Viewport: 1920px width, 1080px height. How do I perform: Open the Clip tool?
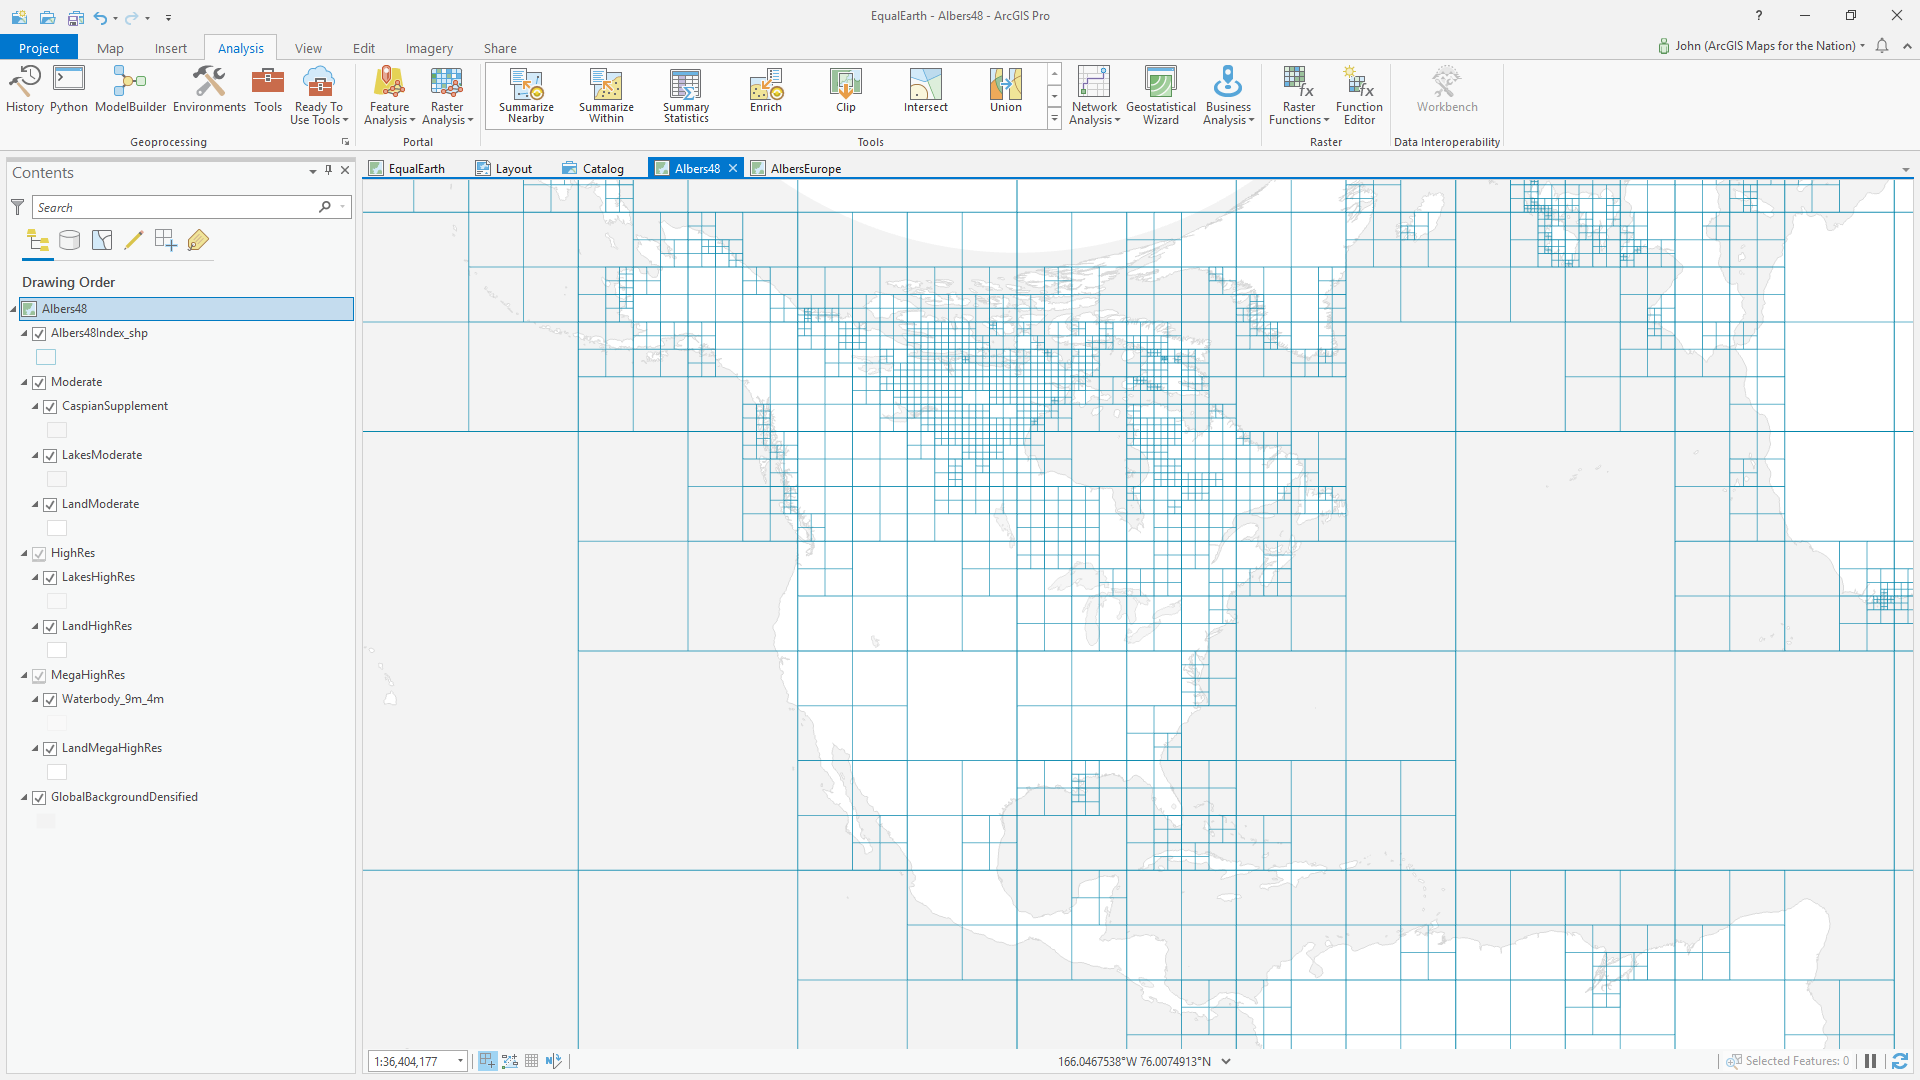coord(846,91)
